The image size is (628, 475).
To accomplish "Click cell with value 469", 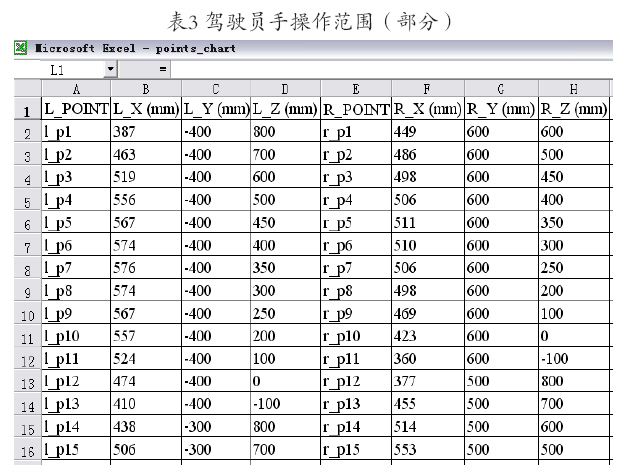I will click(428, 313).
